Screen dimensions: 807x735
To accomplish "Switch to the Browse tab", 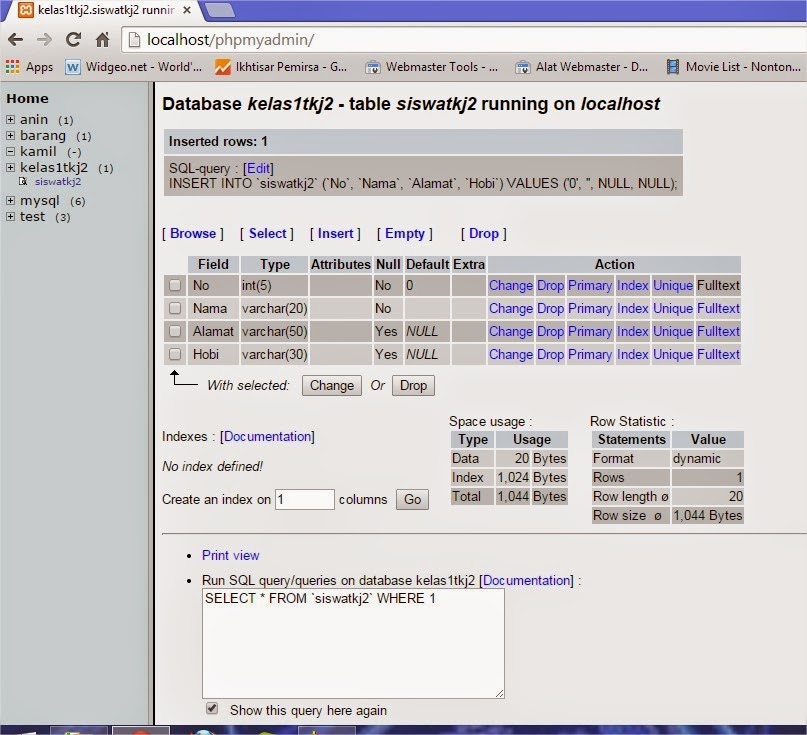I will tap(192, 233).
